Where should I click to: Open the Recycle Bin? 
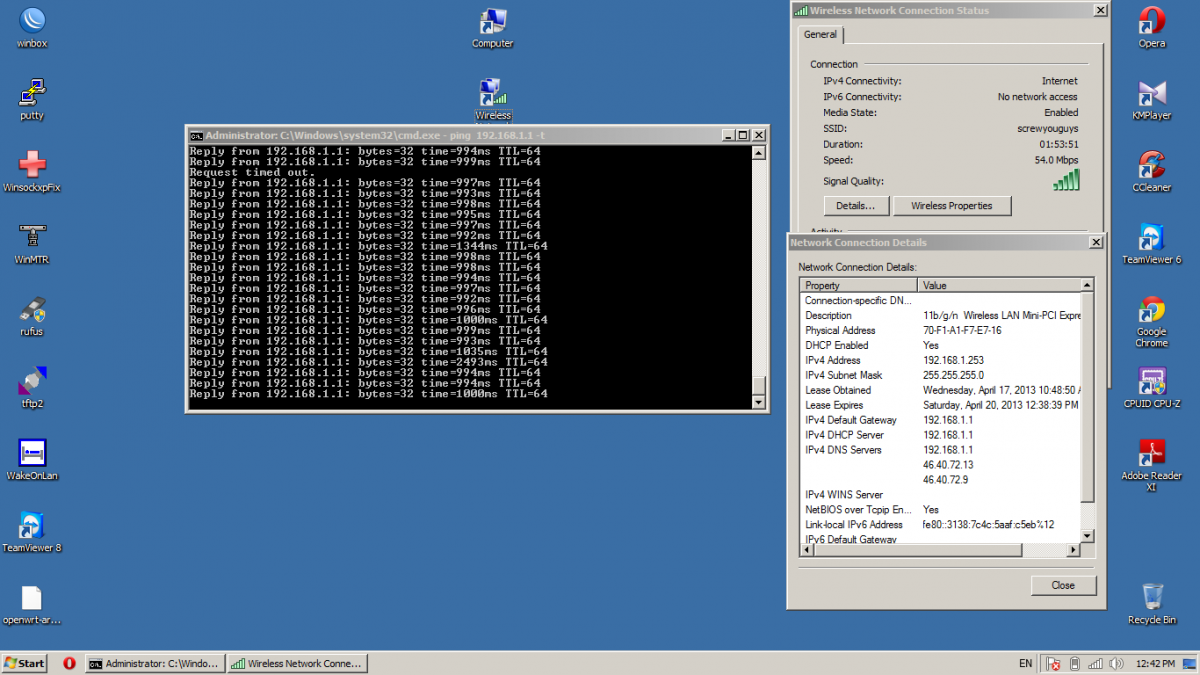pos(1151,598)
